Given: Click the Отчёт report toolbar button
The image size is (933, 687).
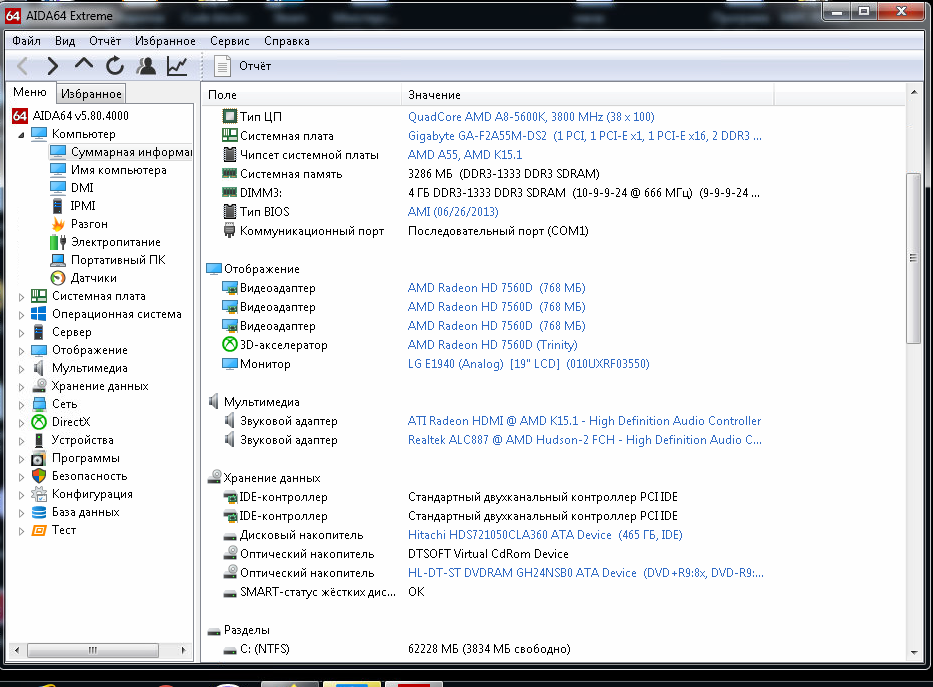Looking at the screenshot, I should 244,66.
